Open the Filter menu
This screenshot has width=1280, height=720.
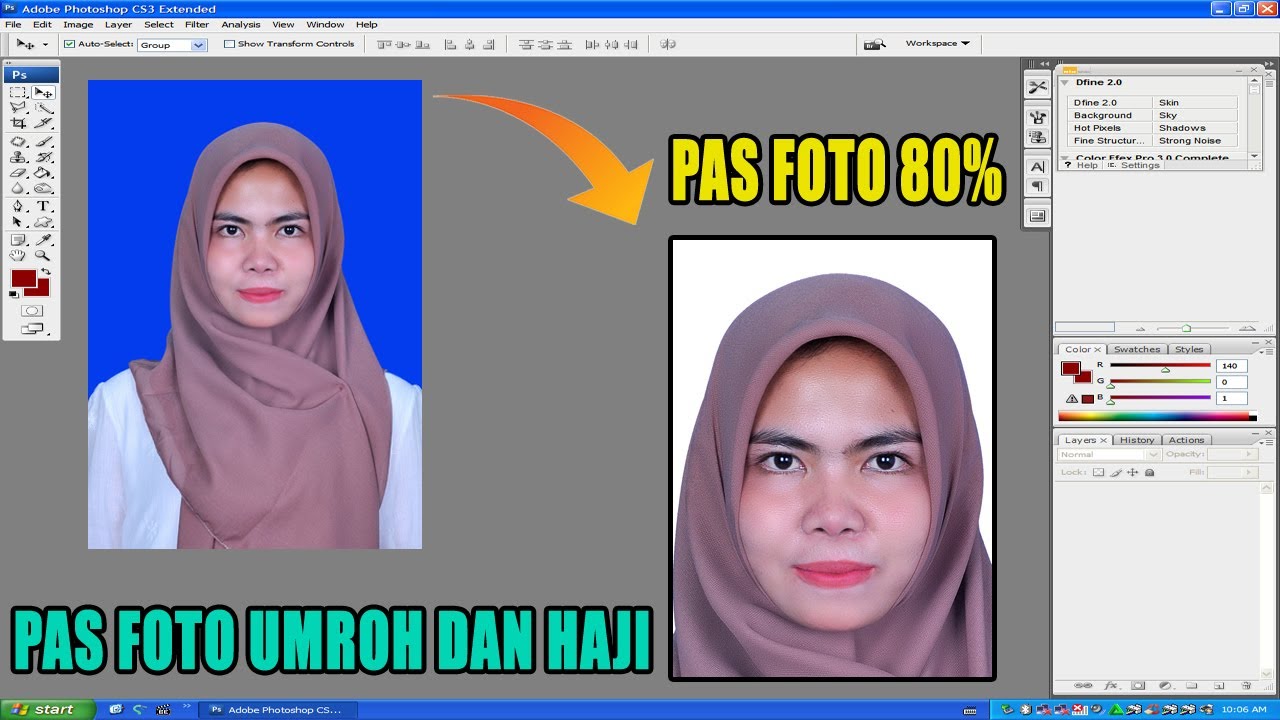click(x=196, y=24)
